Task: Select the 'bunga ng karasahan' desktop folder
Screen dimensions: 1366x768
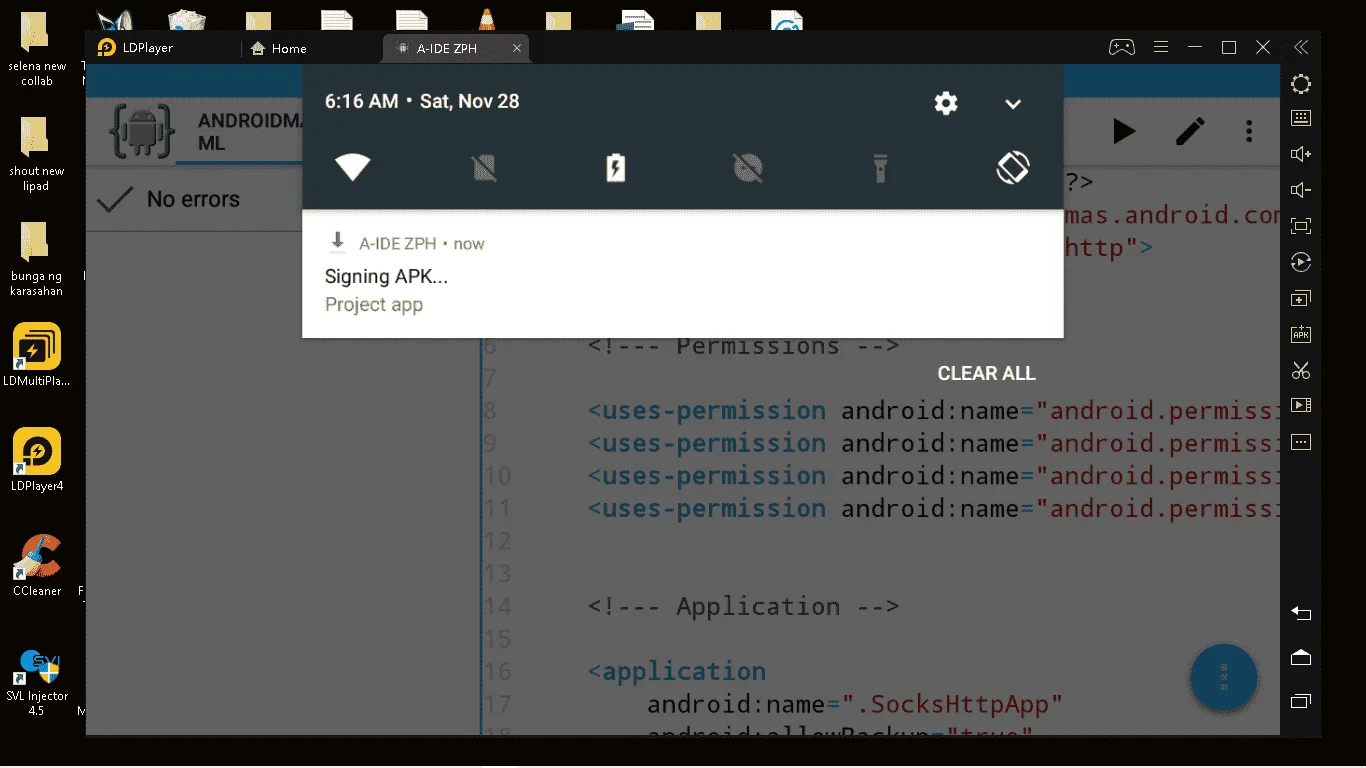Action: click(x=37, y=259)
